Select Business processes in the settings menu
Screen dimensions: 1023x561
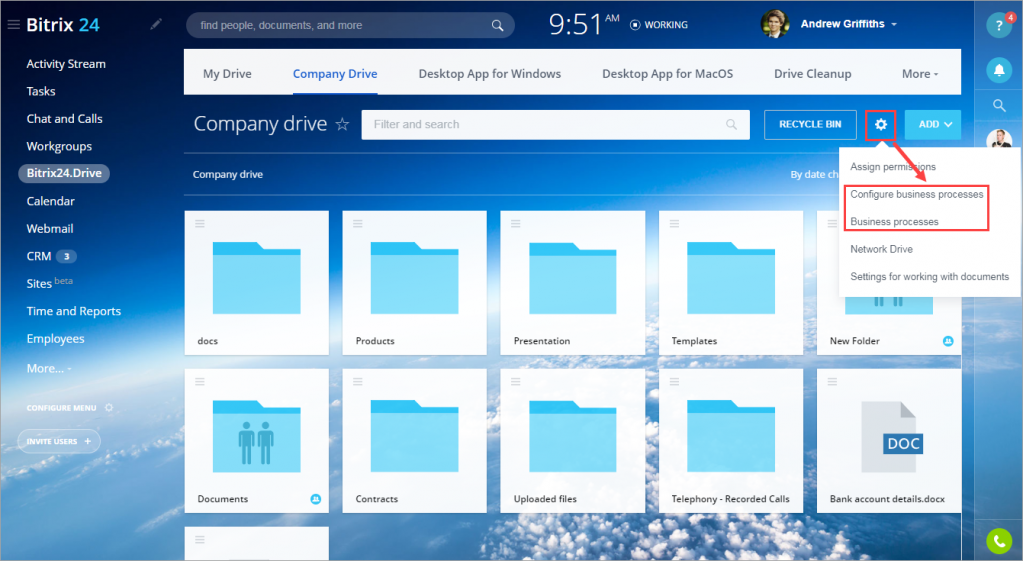(894, 221)
